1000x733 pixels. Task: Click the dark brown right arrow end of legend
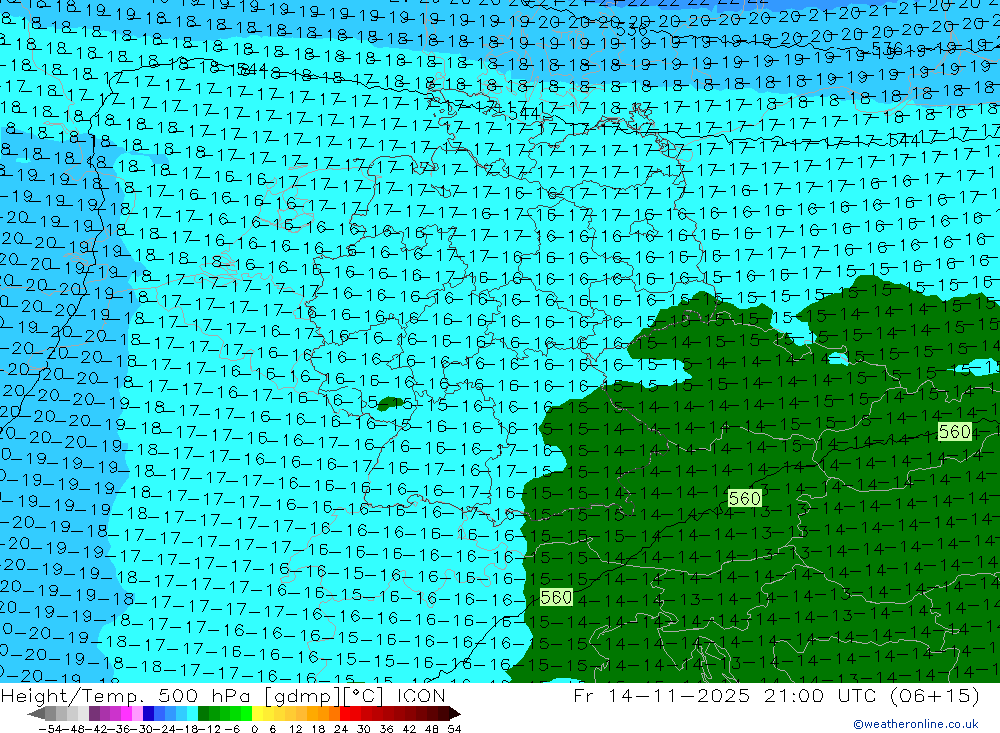coord(455,714)
